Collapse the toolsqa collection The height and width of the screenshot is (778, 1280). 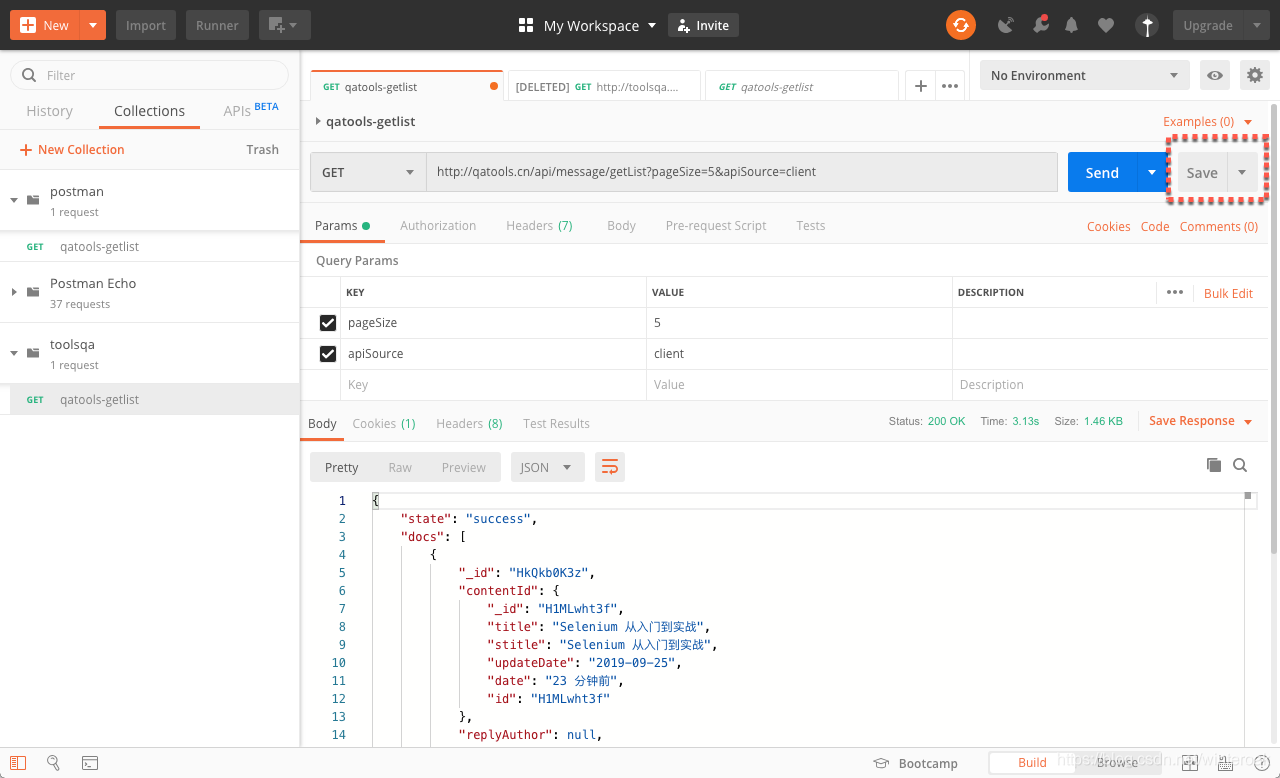point(14,353)
